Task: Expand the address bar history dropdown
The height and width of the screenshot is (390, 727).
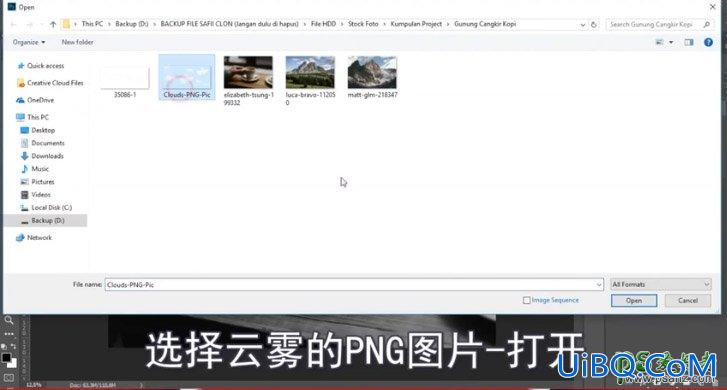Action: click(582, 25)
